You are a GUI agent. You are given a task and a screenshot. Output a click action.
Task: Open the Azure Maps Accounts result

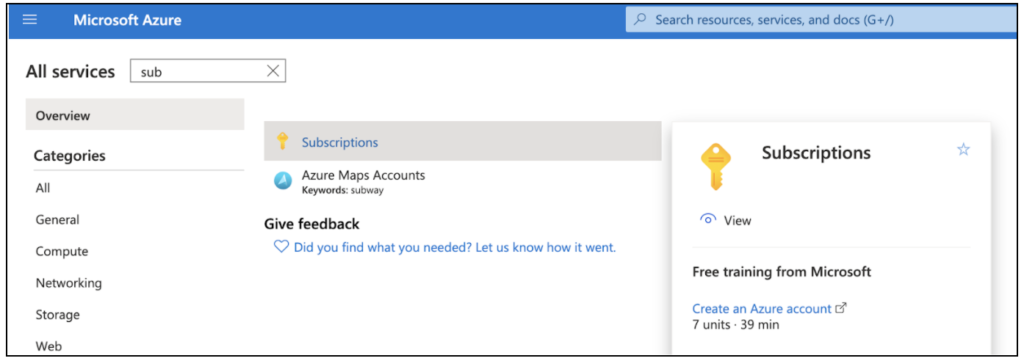(x=363, y=176)
